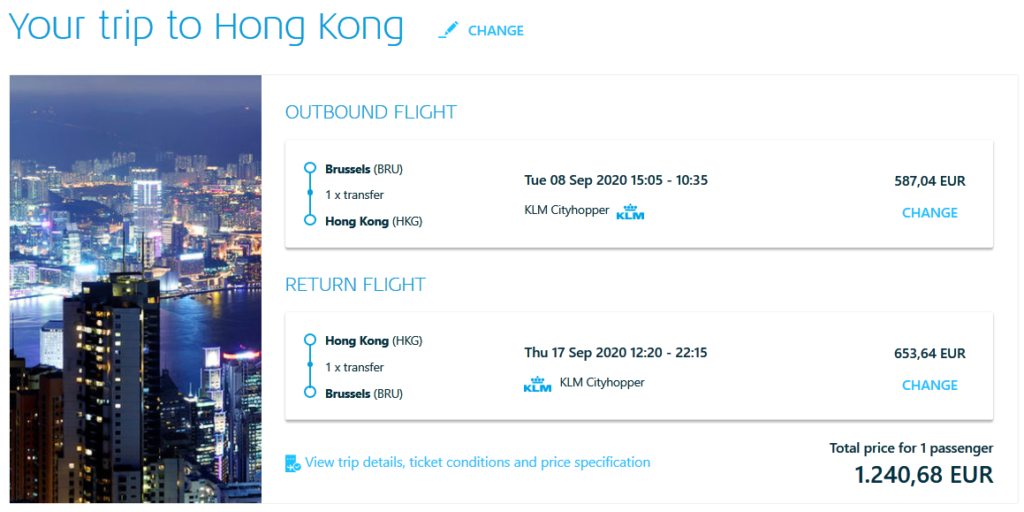Click the outbound "1 x transfer" text
The image size is (1024, 512).
(x=354, y=195)
